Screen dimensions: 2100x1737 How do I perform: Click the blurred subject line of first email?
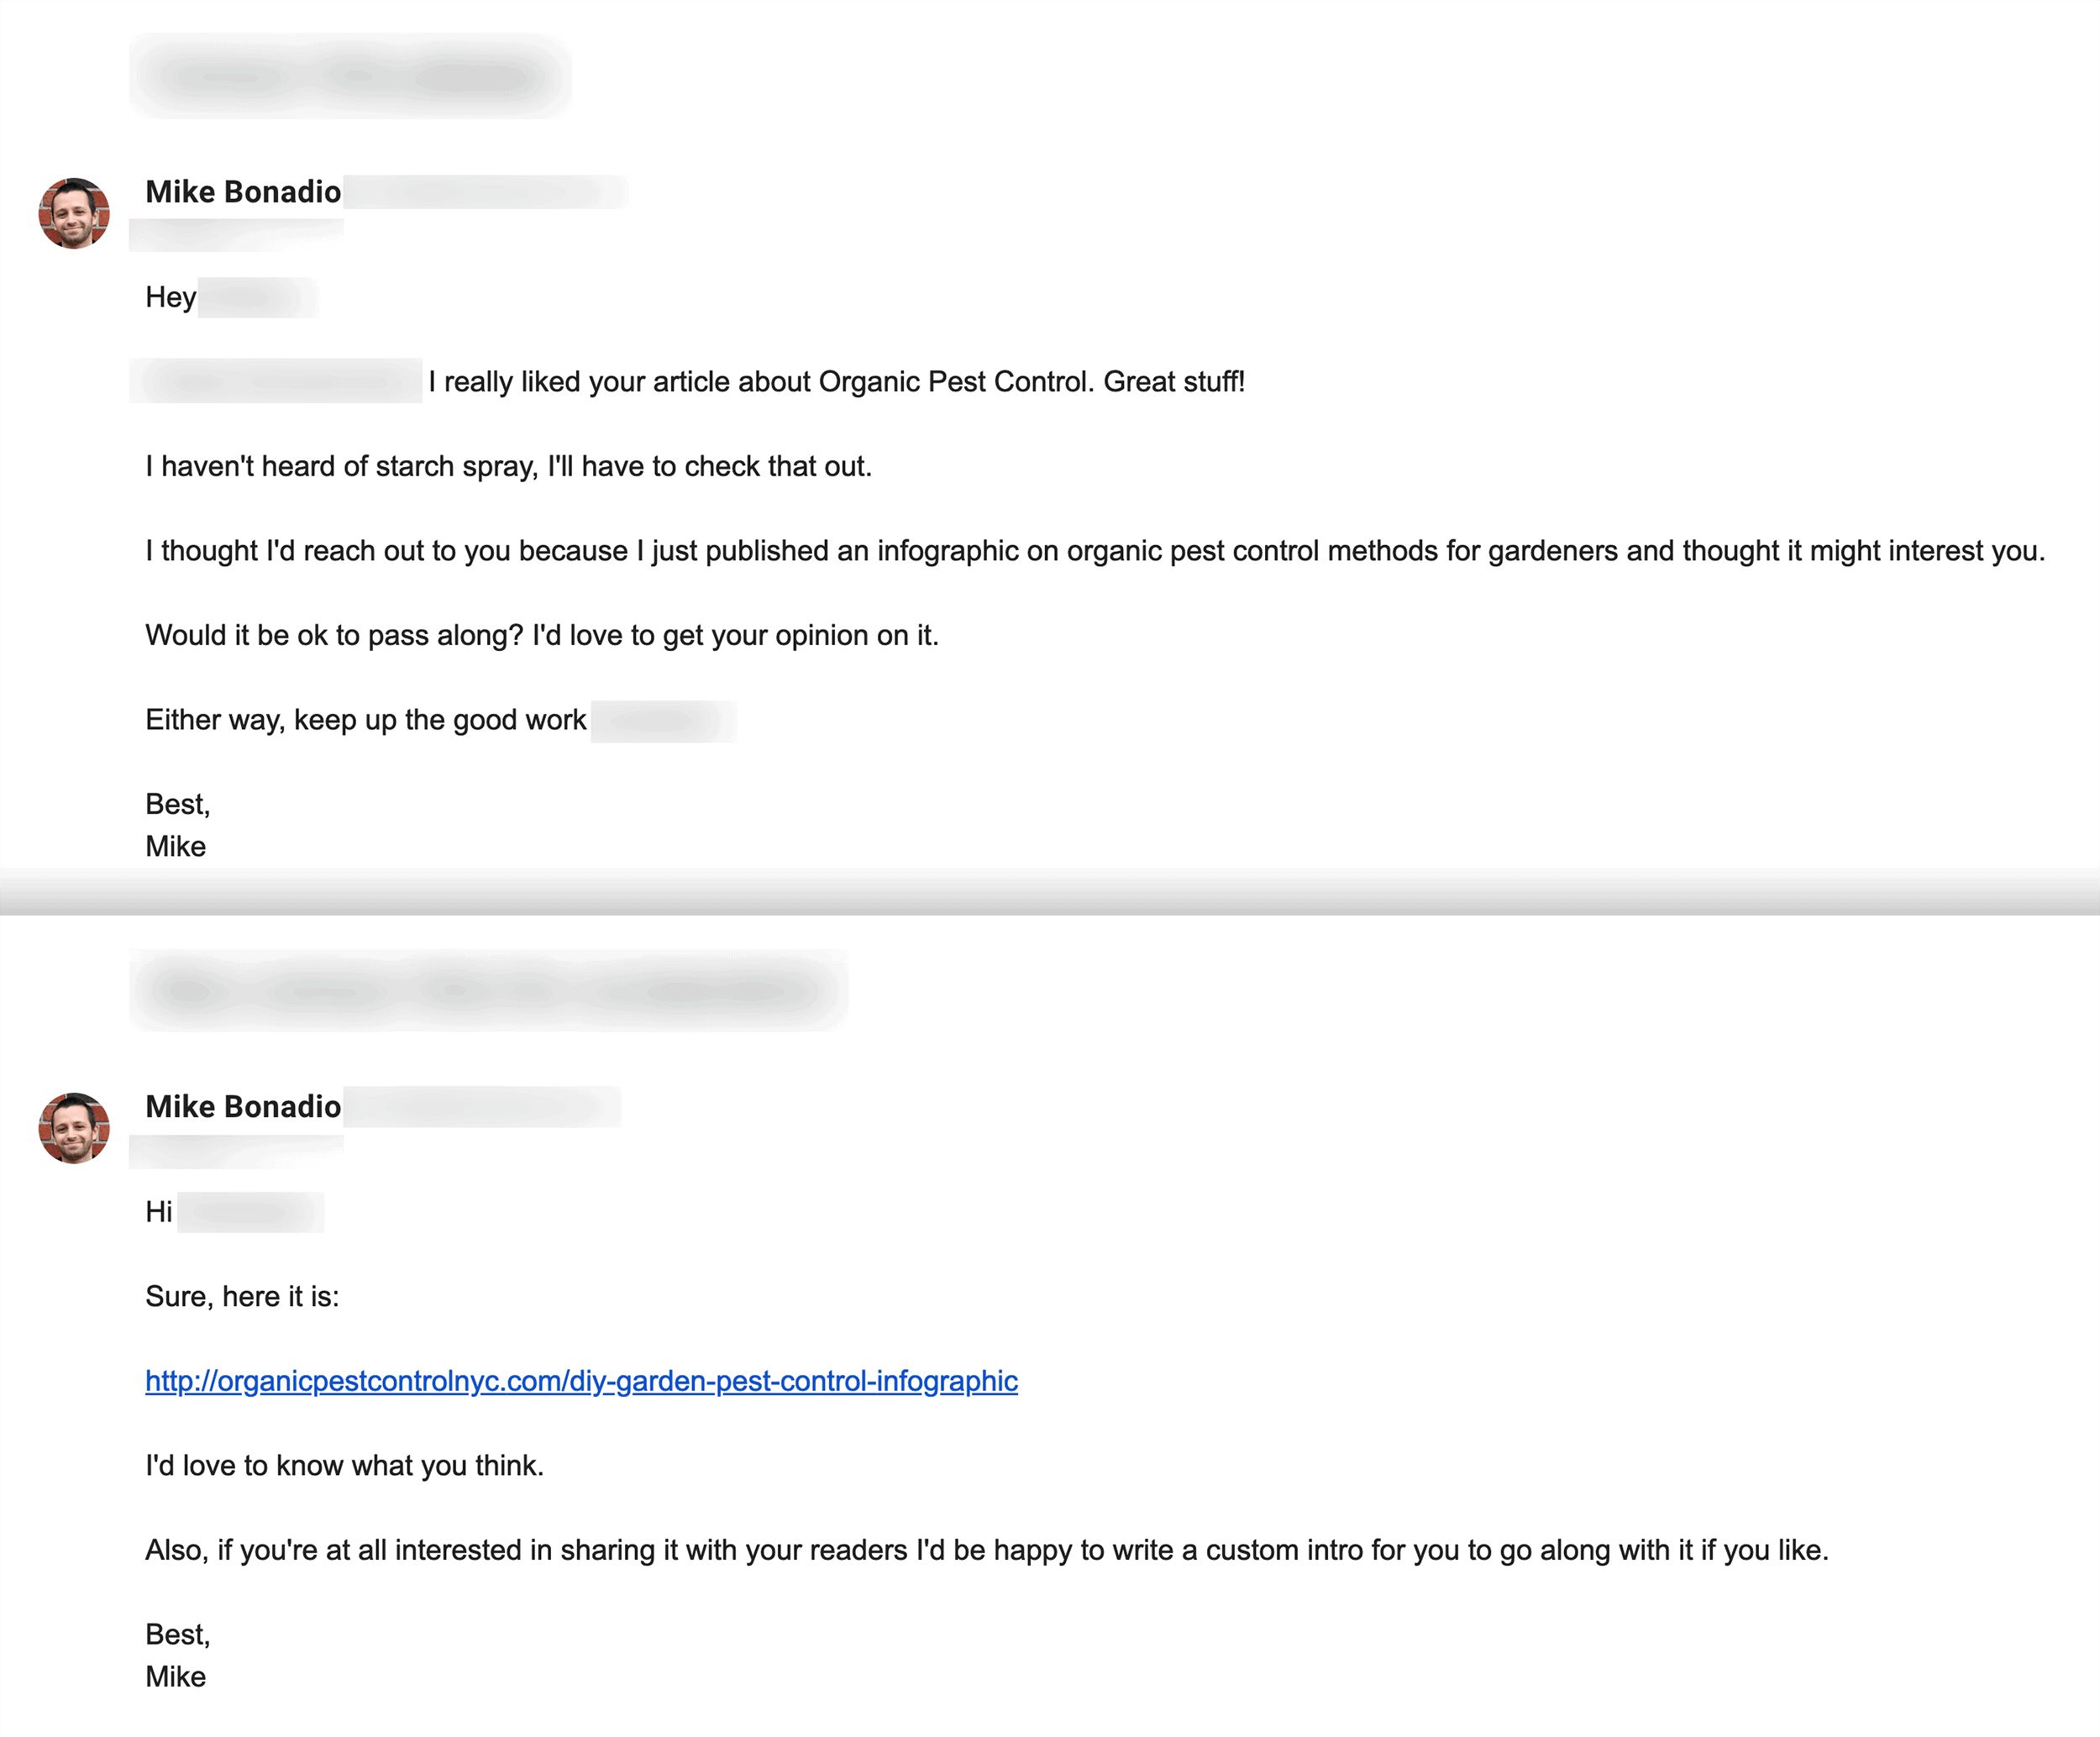click(x=350, y=76)
